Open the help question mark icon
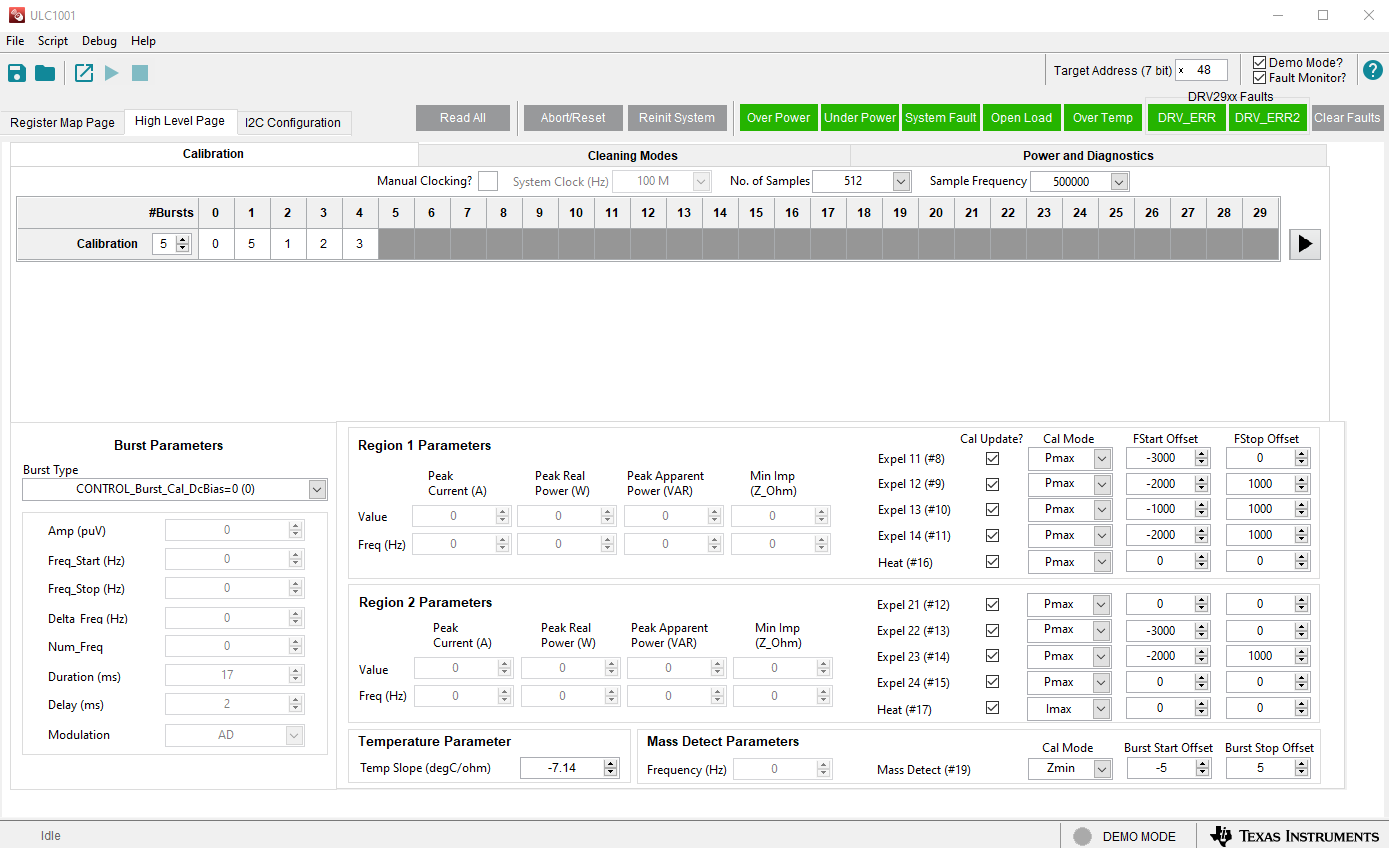The width and height of the screenshot is (1389, 848). [x=1372, y=70]
